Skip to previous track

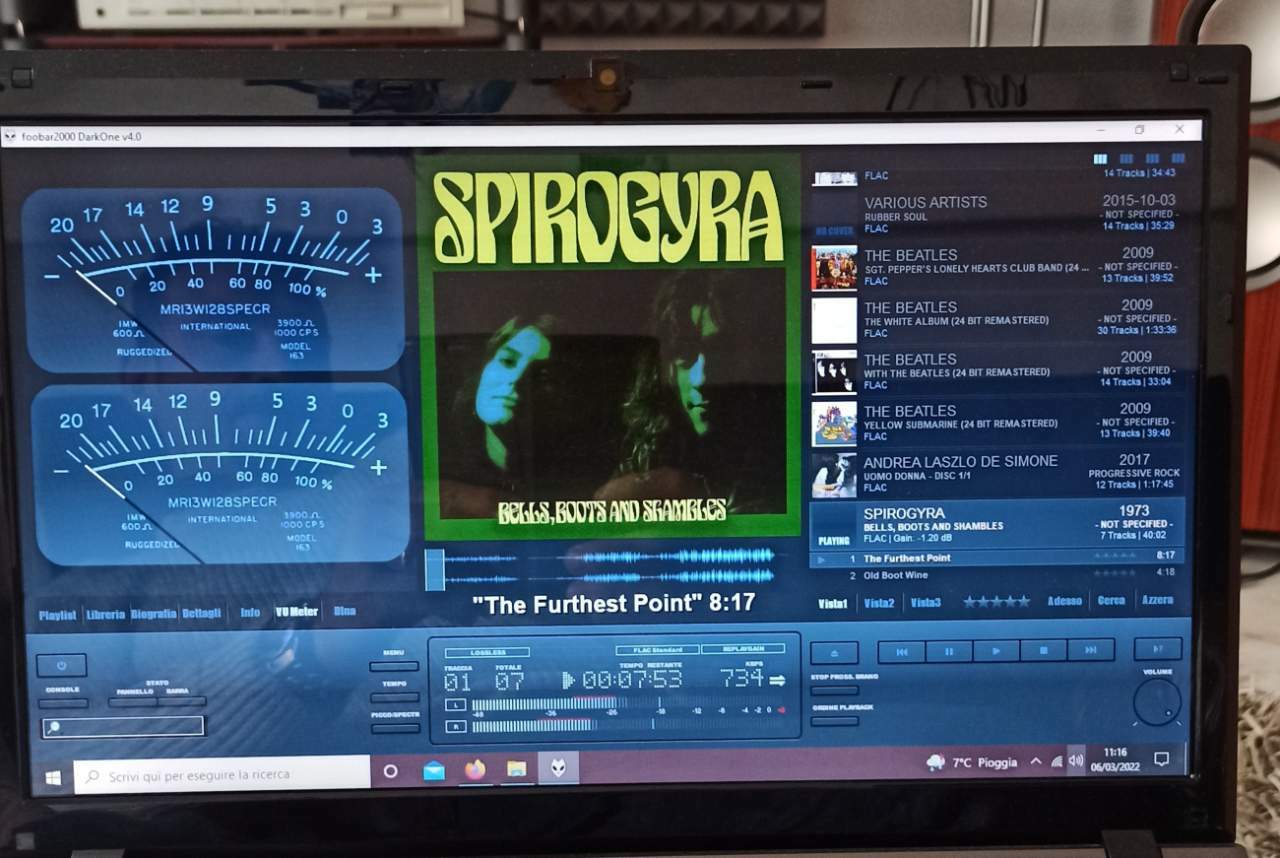(901, 651)
